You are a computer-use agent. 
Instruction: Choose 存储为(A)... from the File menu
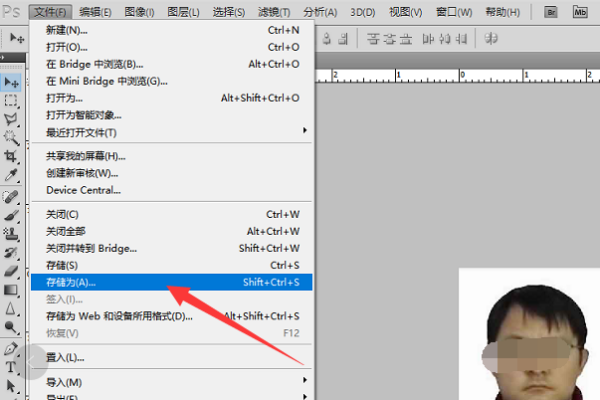coord(71,282)
